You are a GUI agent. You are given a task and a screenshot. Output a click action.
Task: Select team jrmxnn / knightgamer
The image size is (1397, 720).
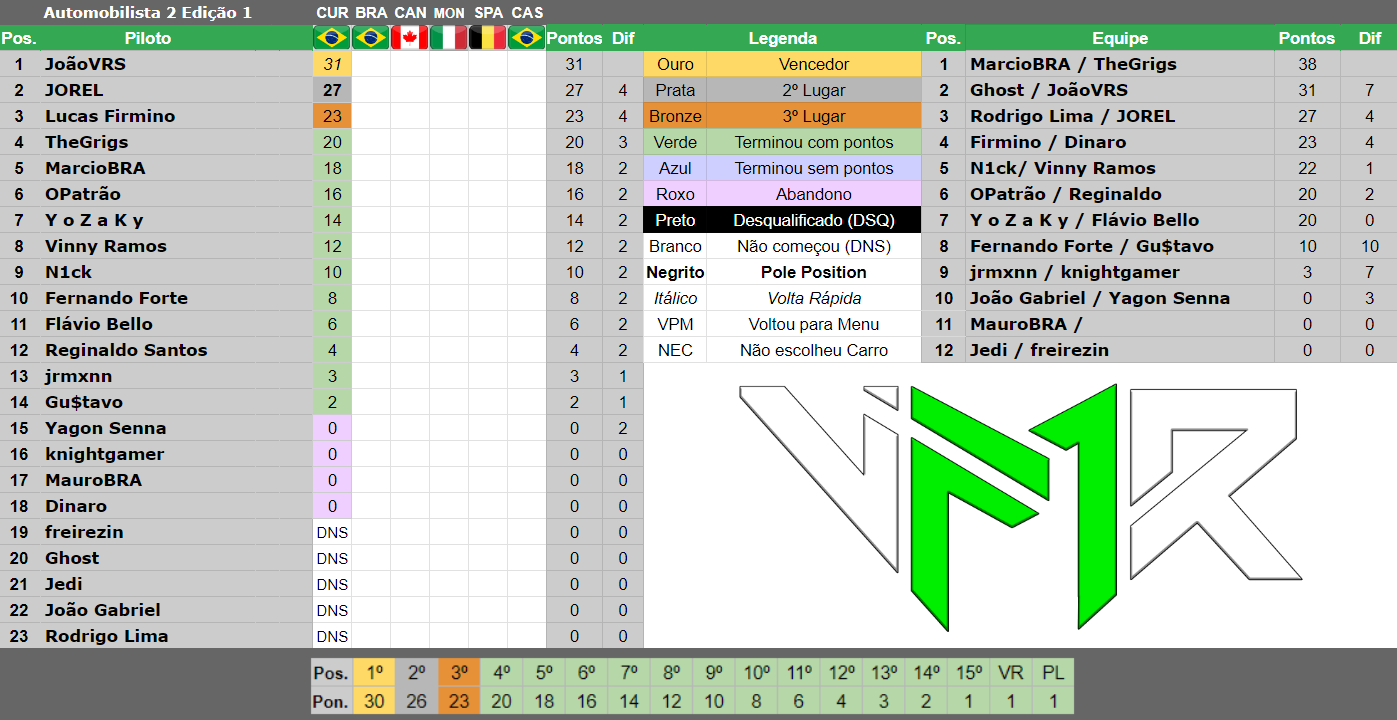pos(1075,272)
